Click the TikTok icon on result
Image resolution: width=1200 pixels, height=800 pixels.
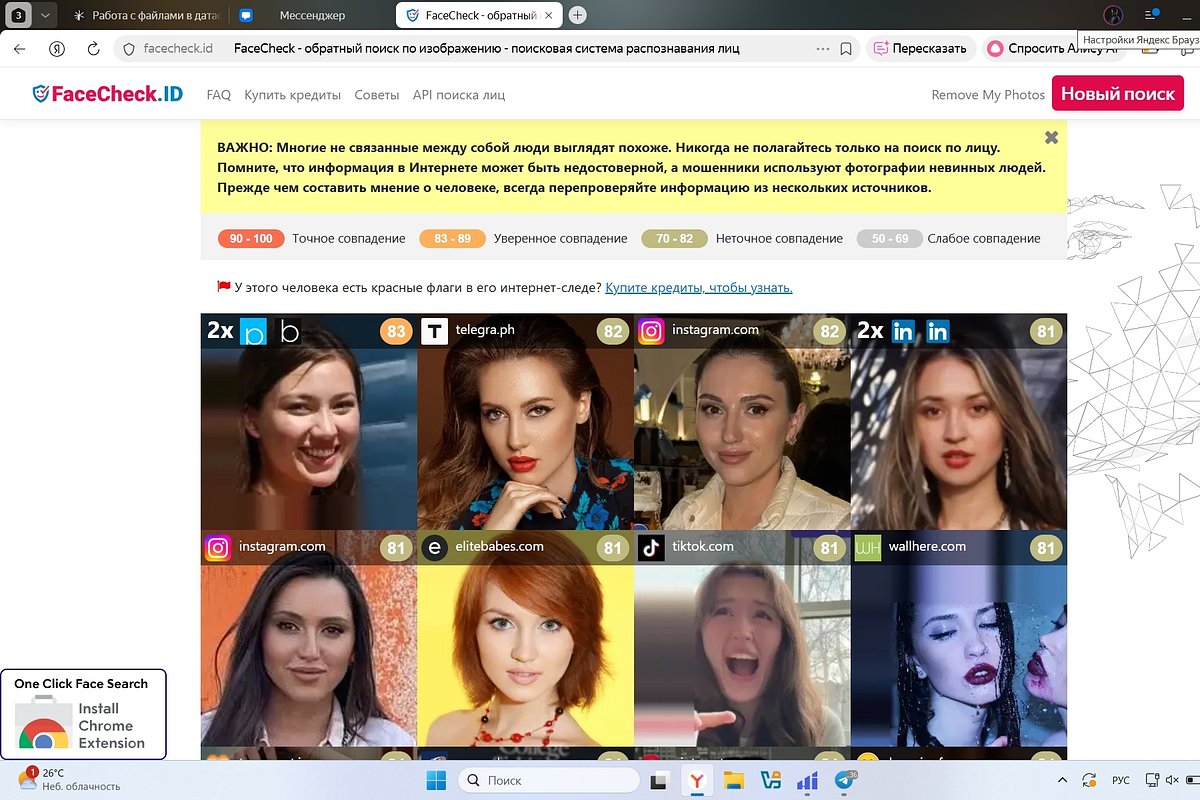tap(651, 548)
